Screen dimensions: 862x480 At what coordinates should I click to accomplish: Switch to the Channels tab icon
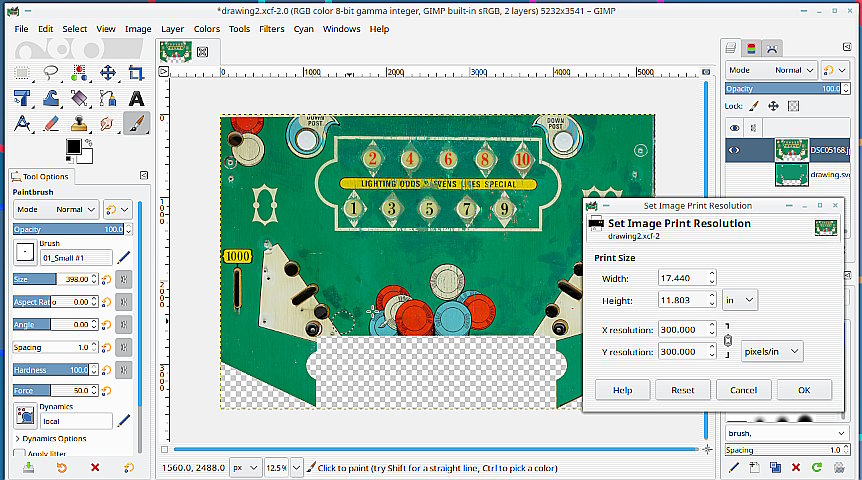[x=751, y=48]
